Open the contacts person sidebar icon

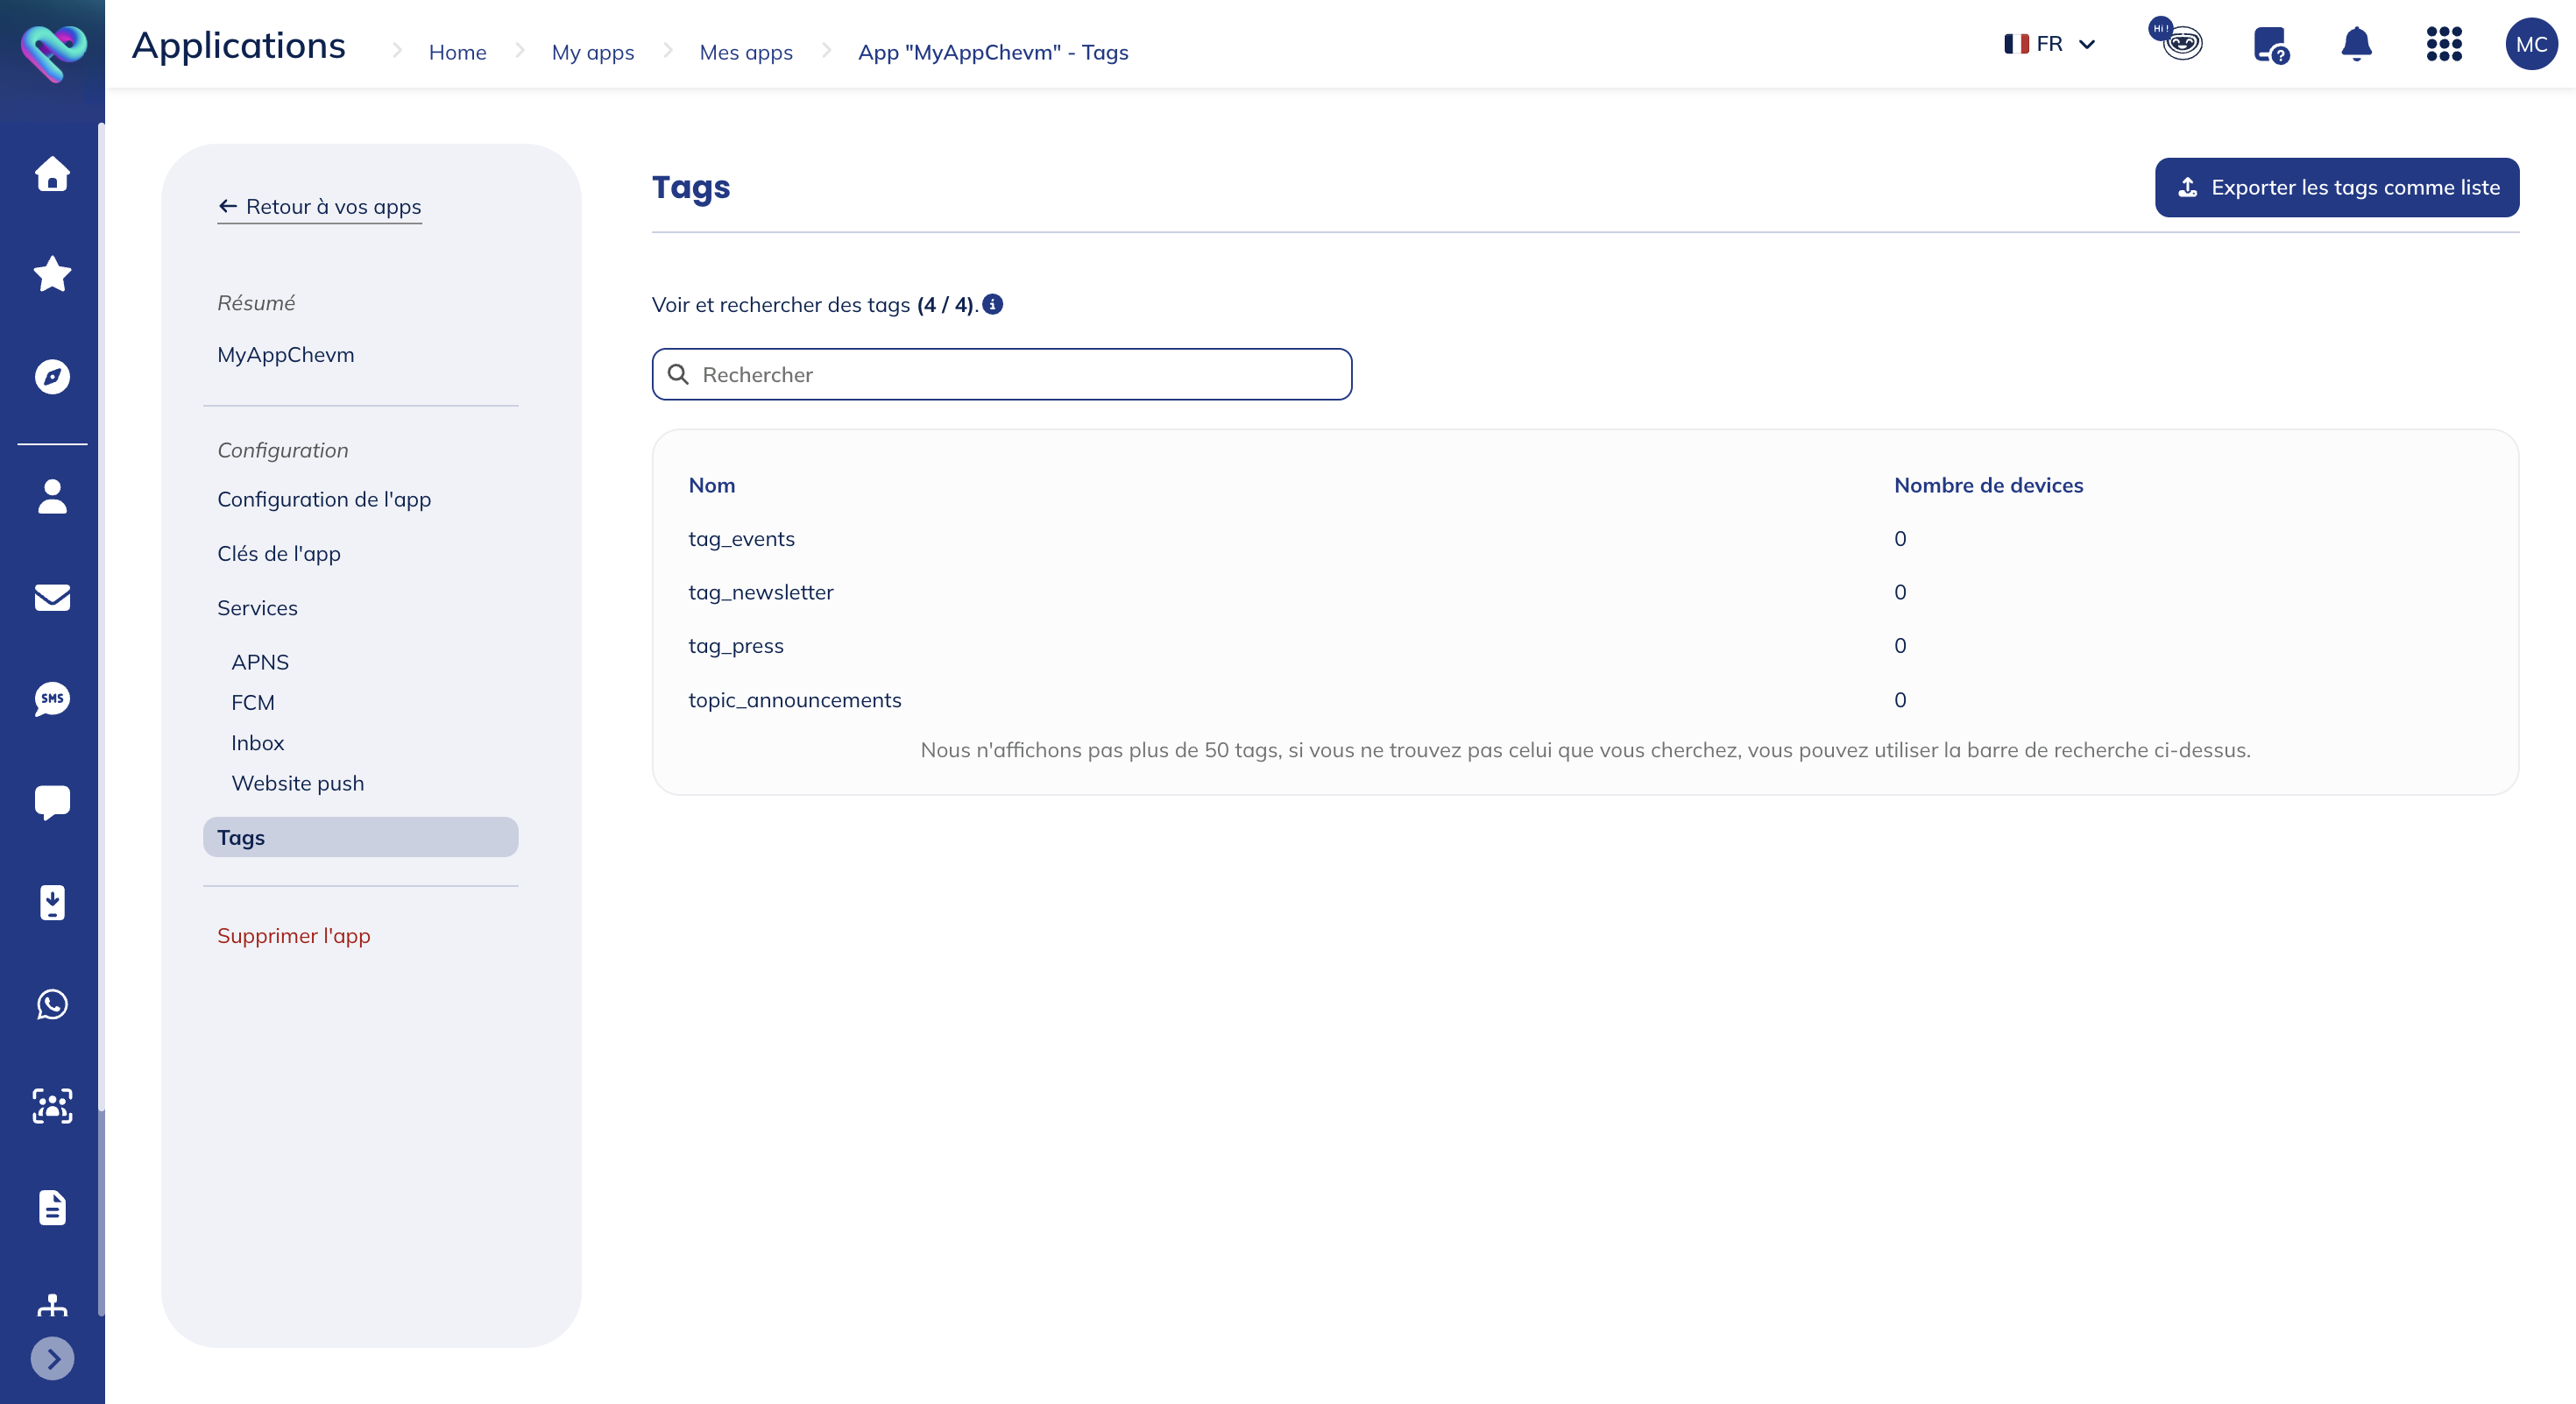click(x=52, y=496)
